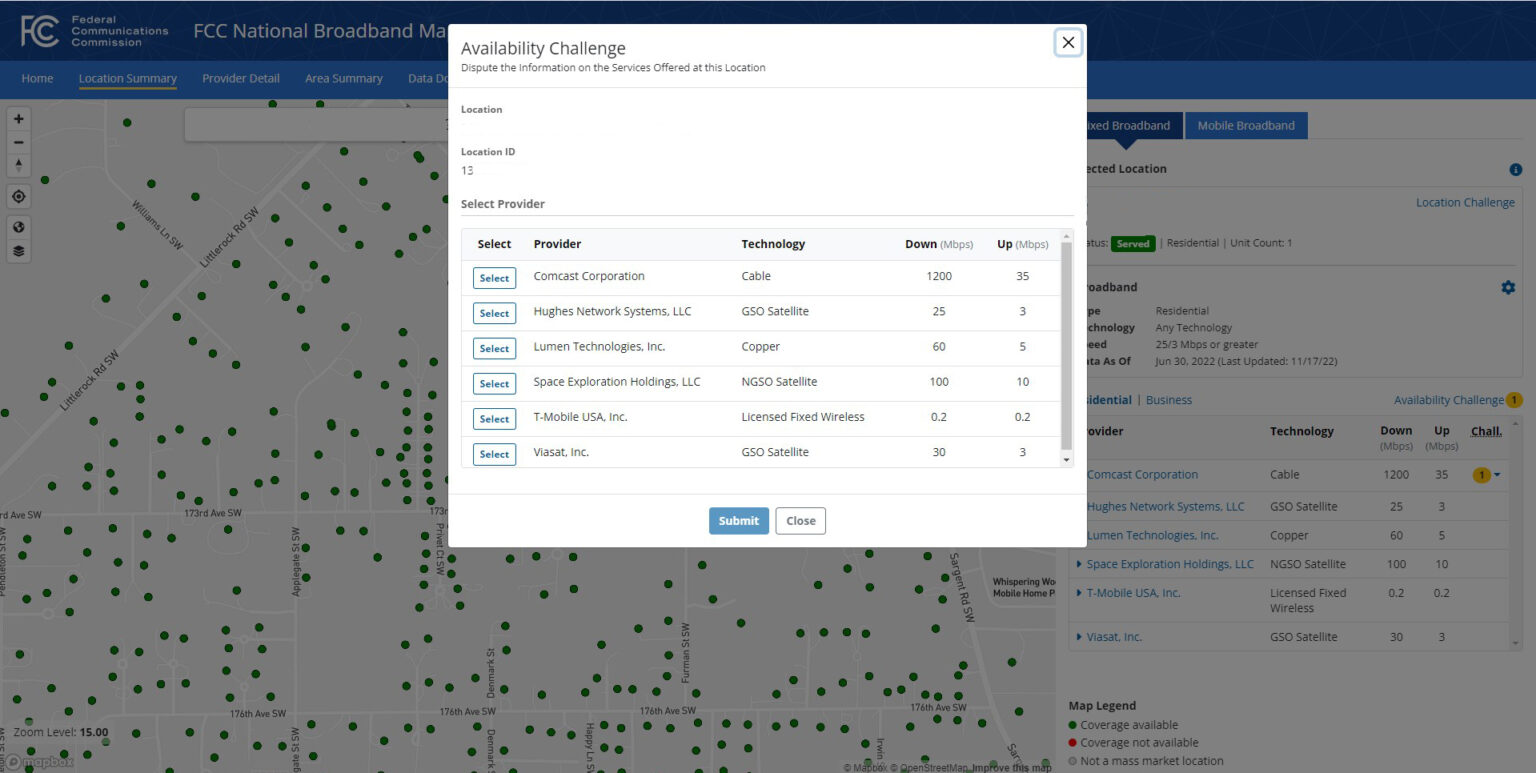Open the Area Summary menu item

tap(344, 78)
